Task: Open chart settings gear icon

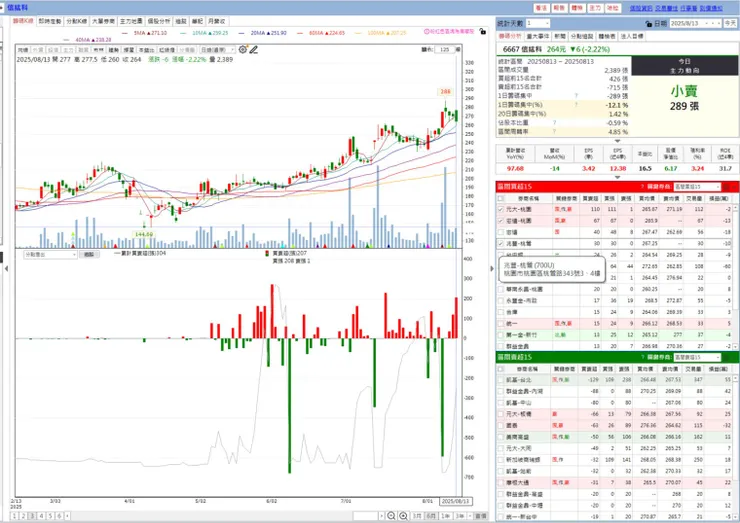Action: pos(243,50)
